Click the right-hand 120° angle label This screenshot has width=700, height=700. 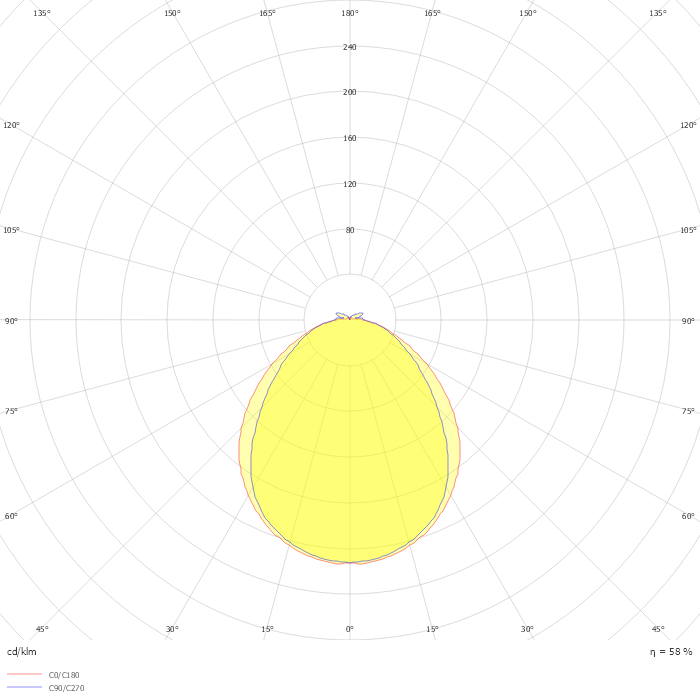pyautogui.click(x=688, y=125)
